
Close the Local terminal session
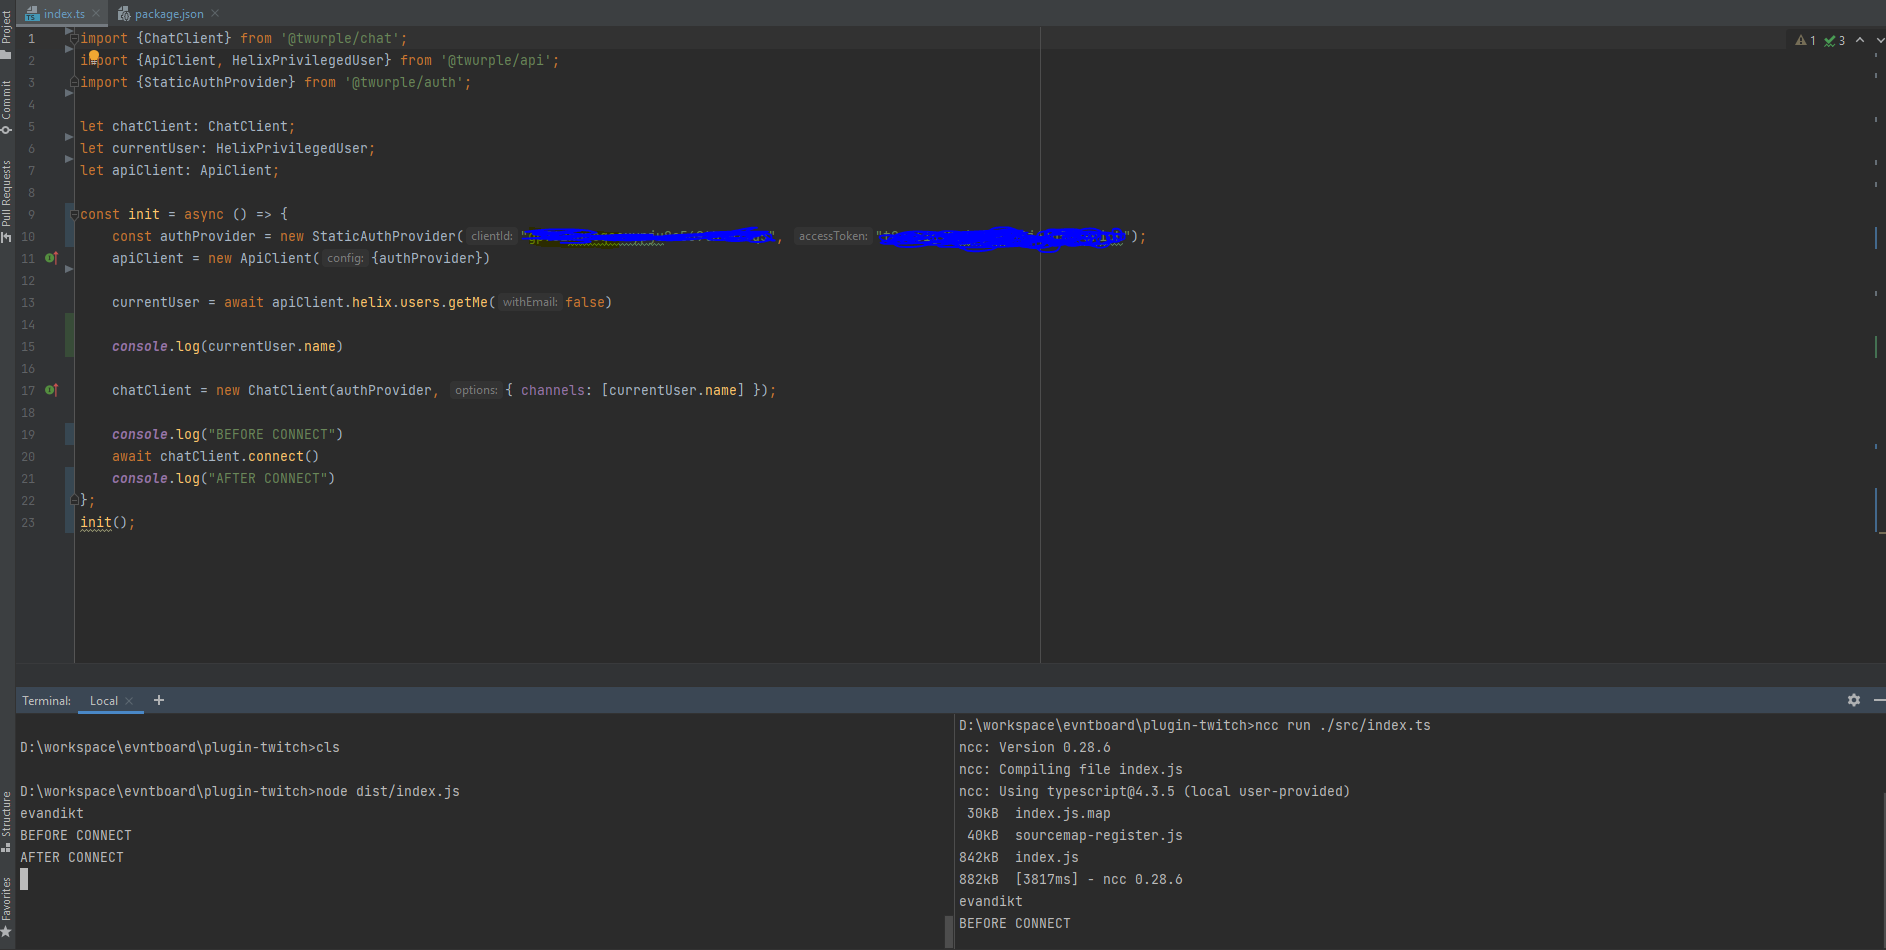click(127, 701)
